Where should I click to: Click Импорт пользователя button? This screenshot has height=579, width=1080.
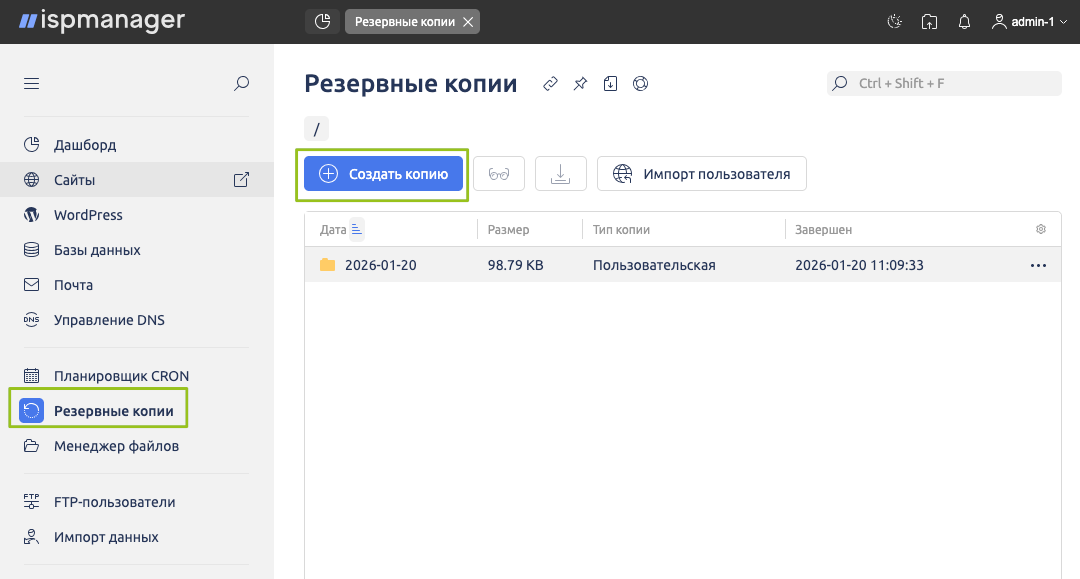702,174
